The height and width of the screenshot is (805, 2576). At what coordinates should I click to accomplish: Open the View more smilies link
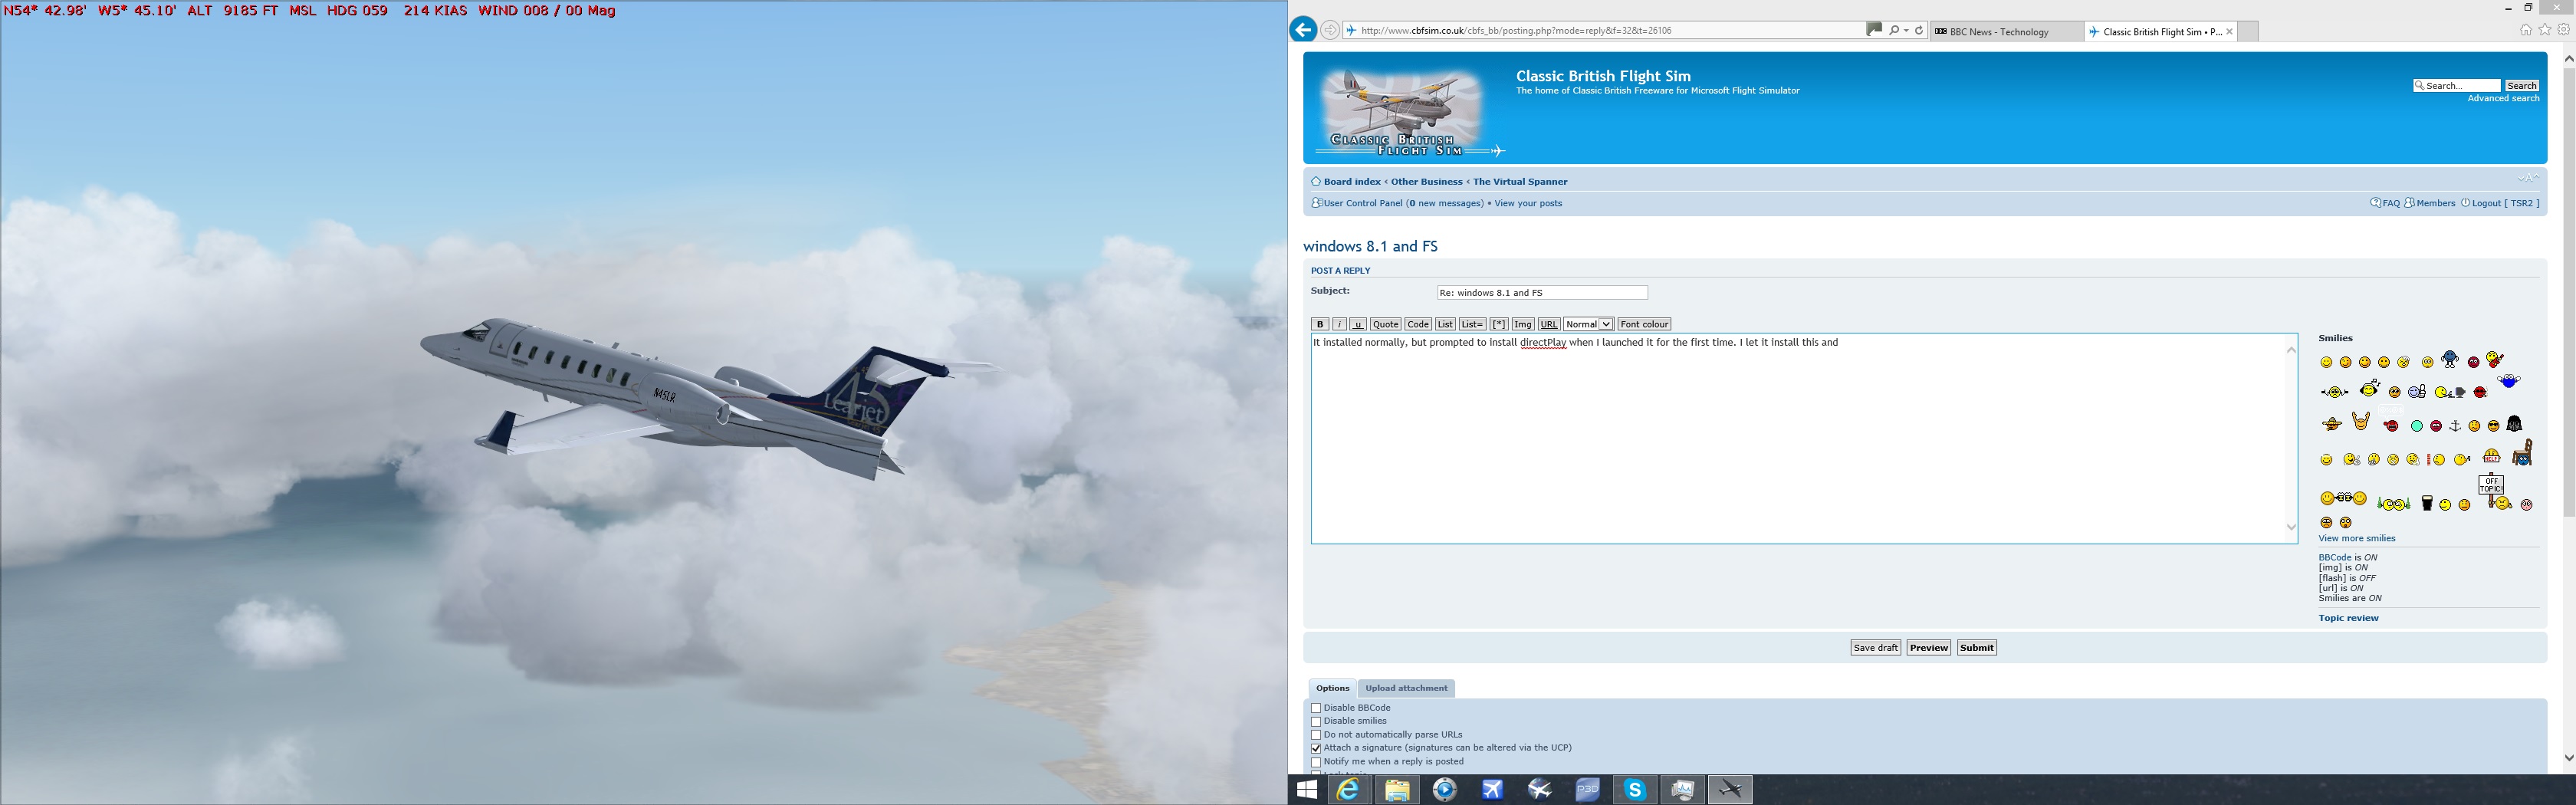(x=2357, y=539)
